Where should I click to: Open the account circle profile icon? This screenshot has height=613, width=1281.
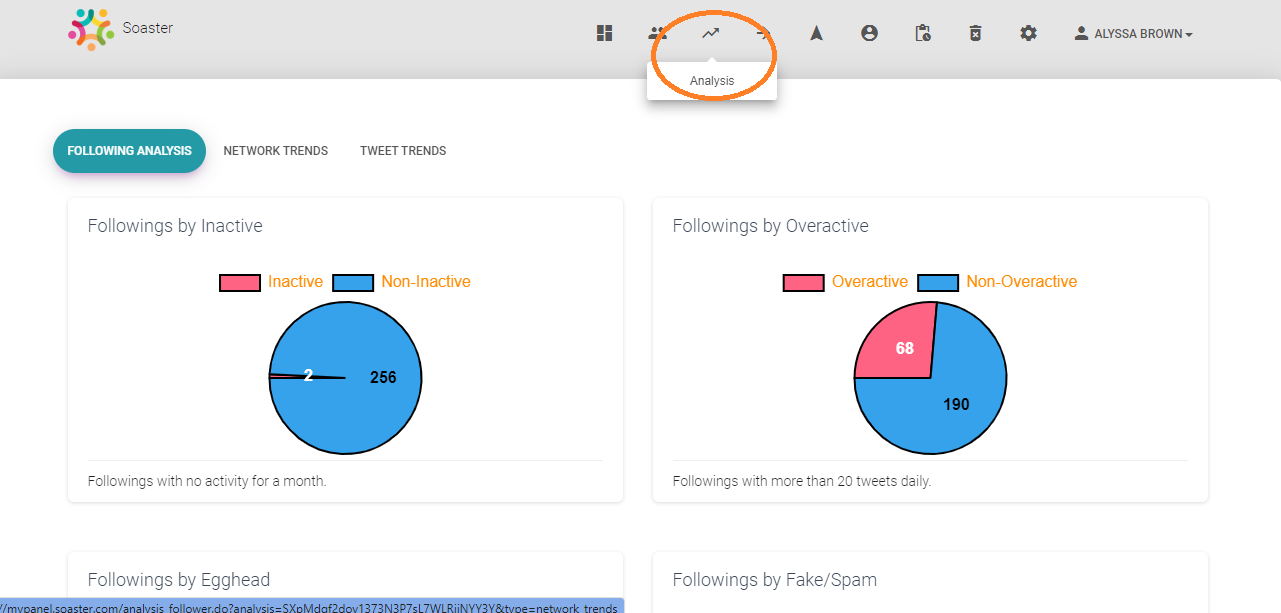(x=869, y=33)
